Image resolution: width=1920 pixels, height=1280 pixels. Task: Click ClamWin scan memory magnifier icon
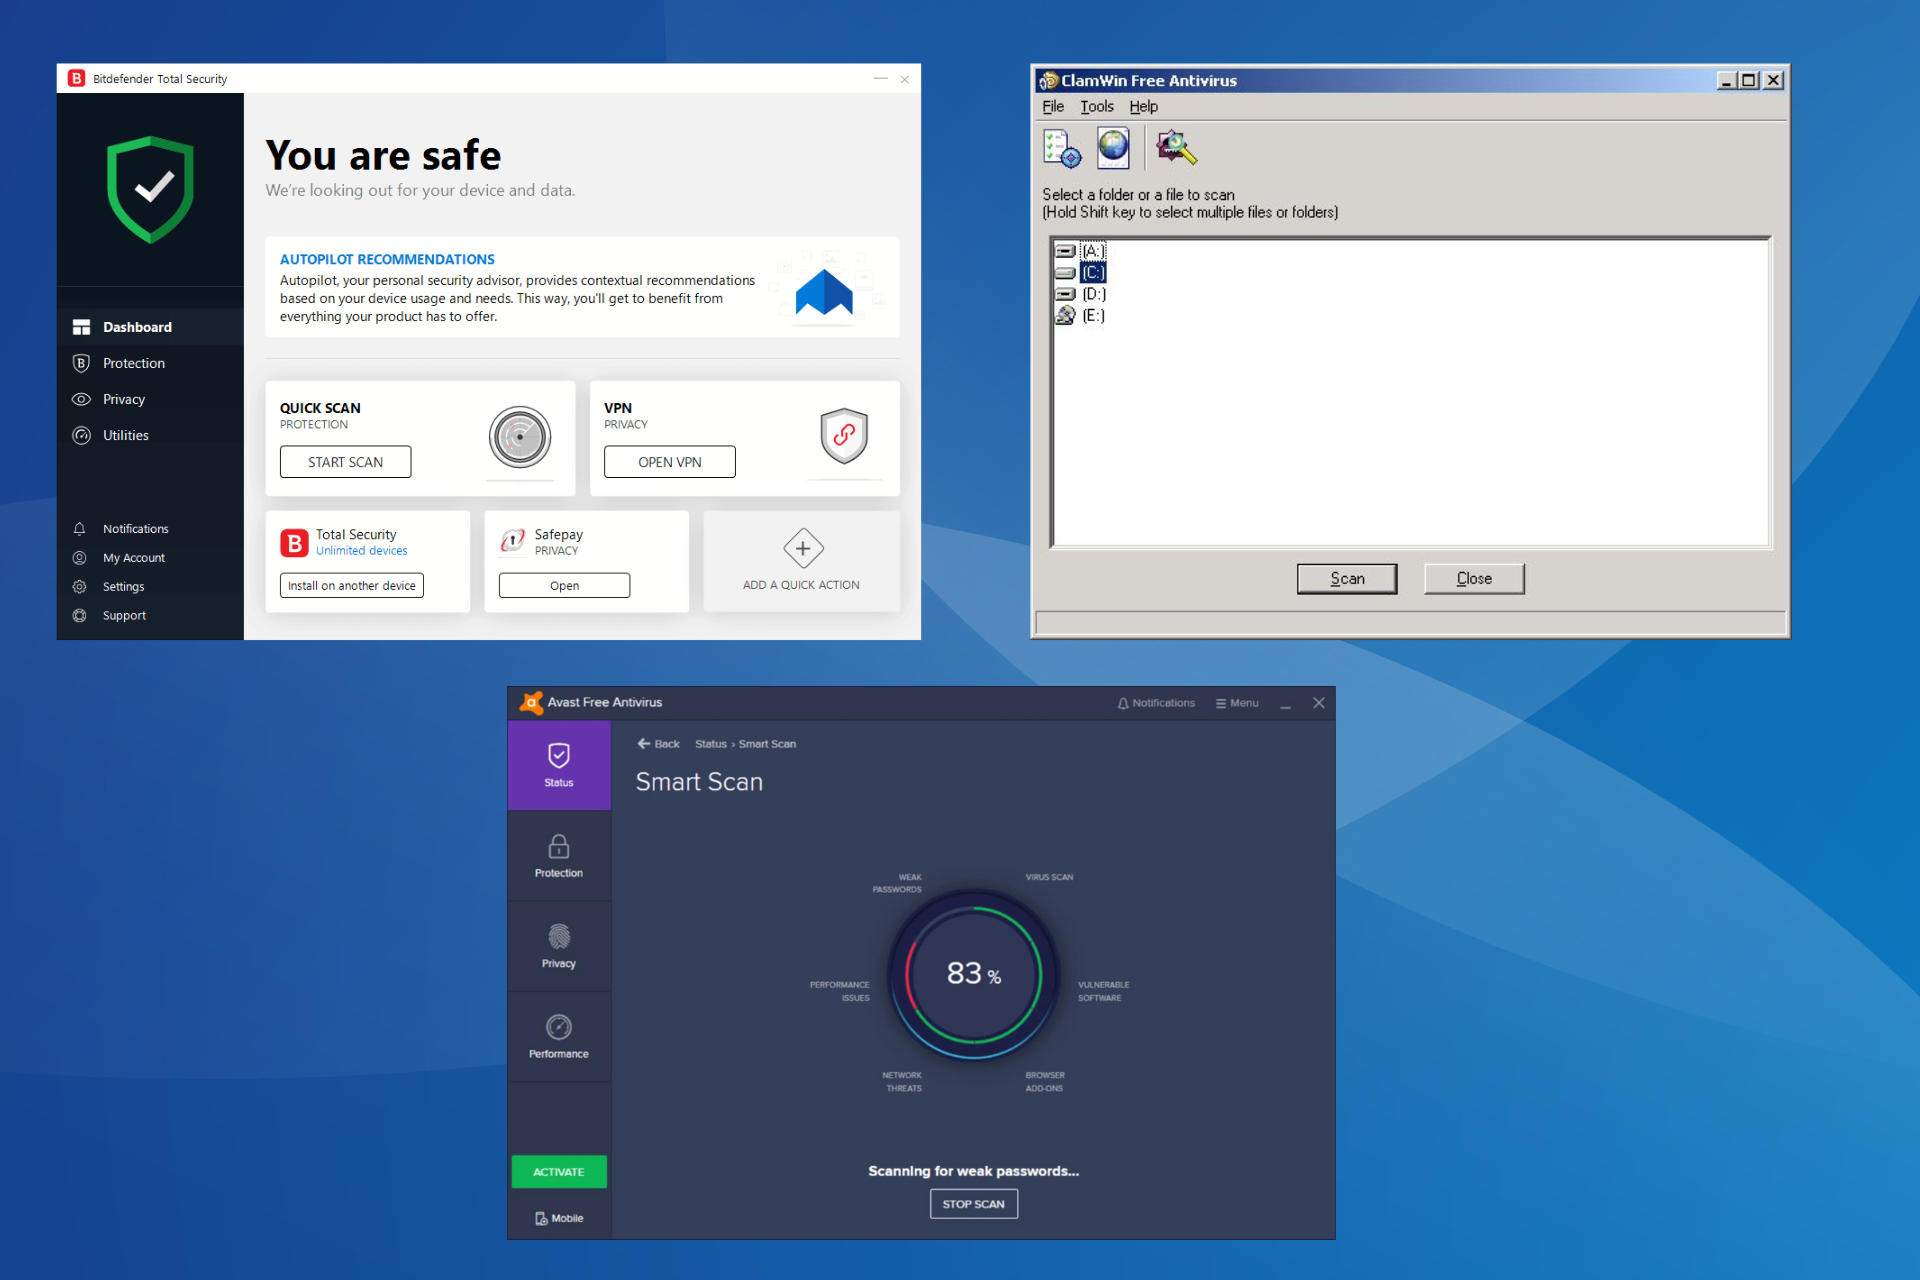point(1176,148)
